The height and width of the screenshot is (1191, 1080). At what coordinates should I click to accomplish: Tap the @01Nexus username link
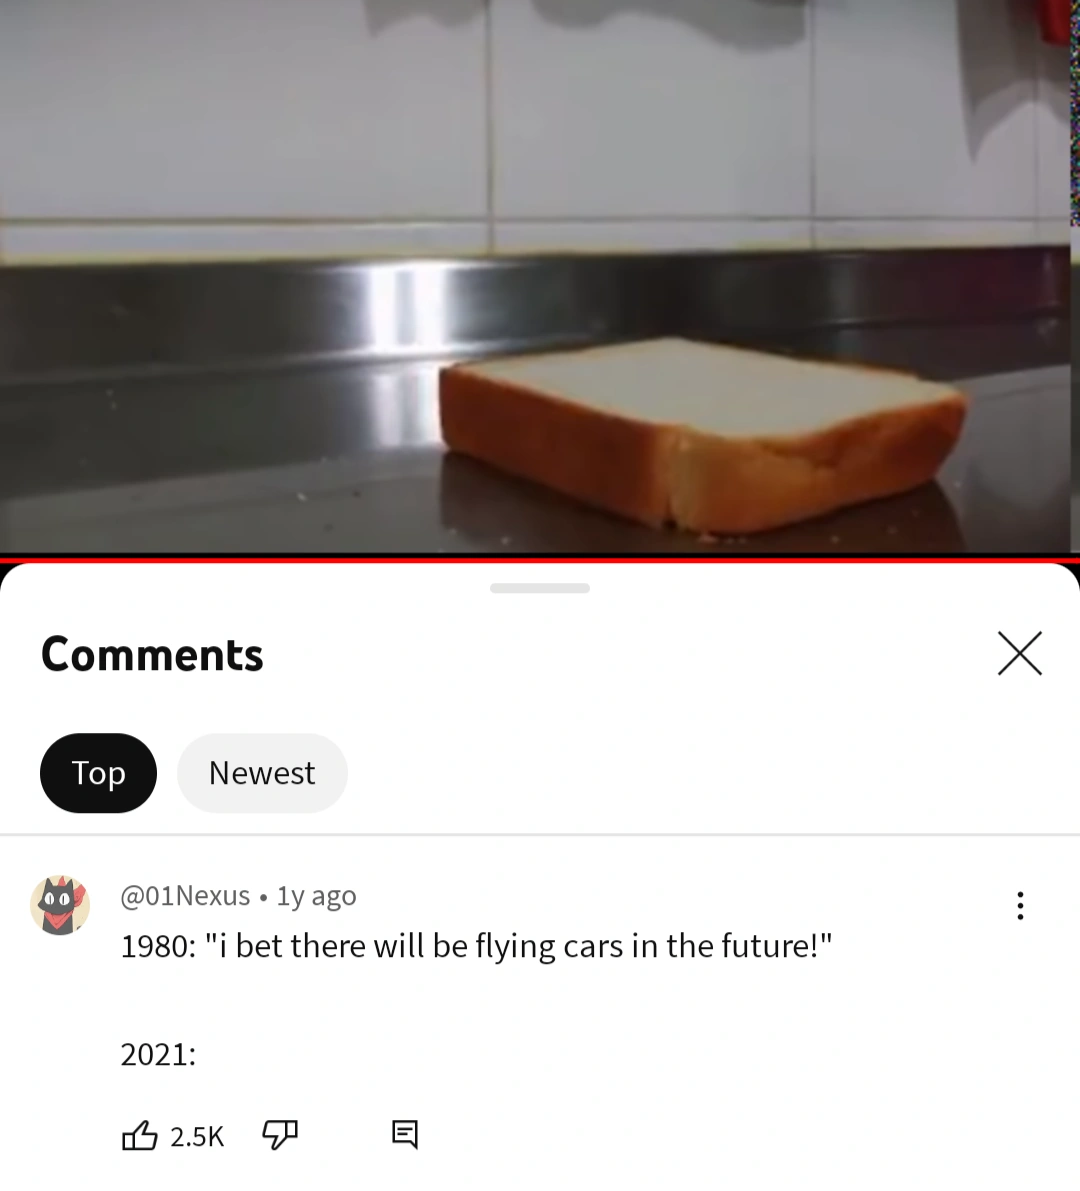point(185,896)
